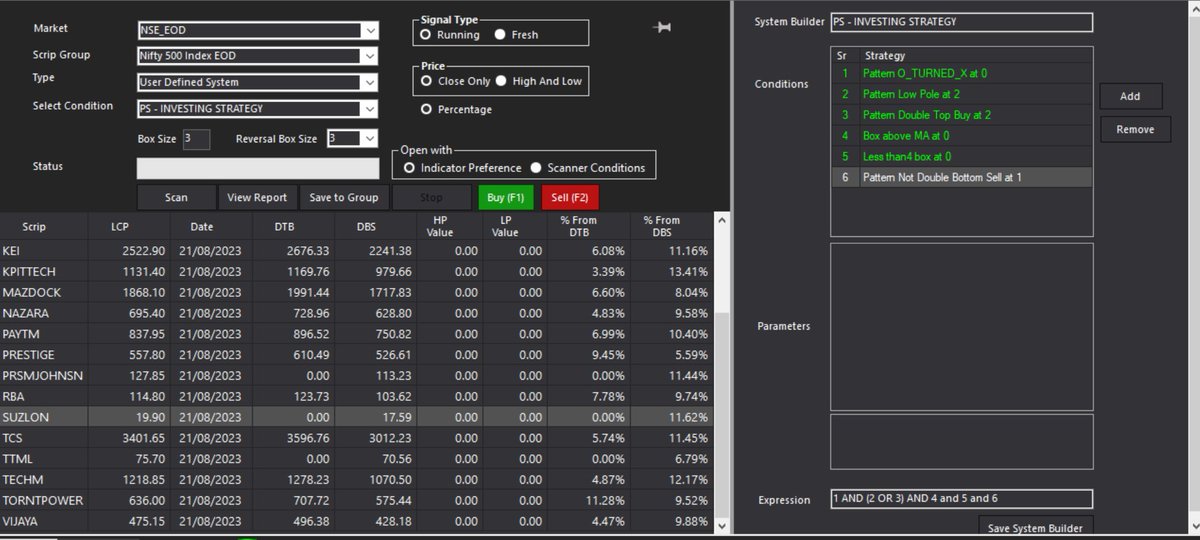Select the TCS scrip row
The height and width of the screenshot is (540, 1200).
click(356, 437)
